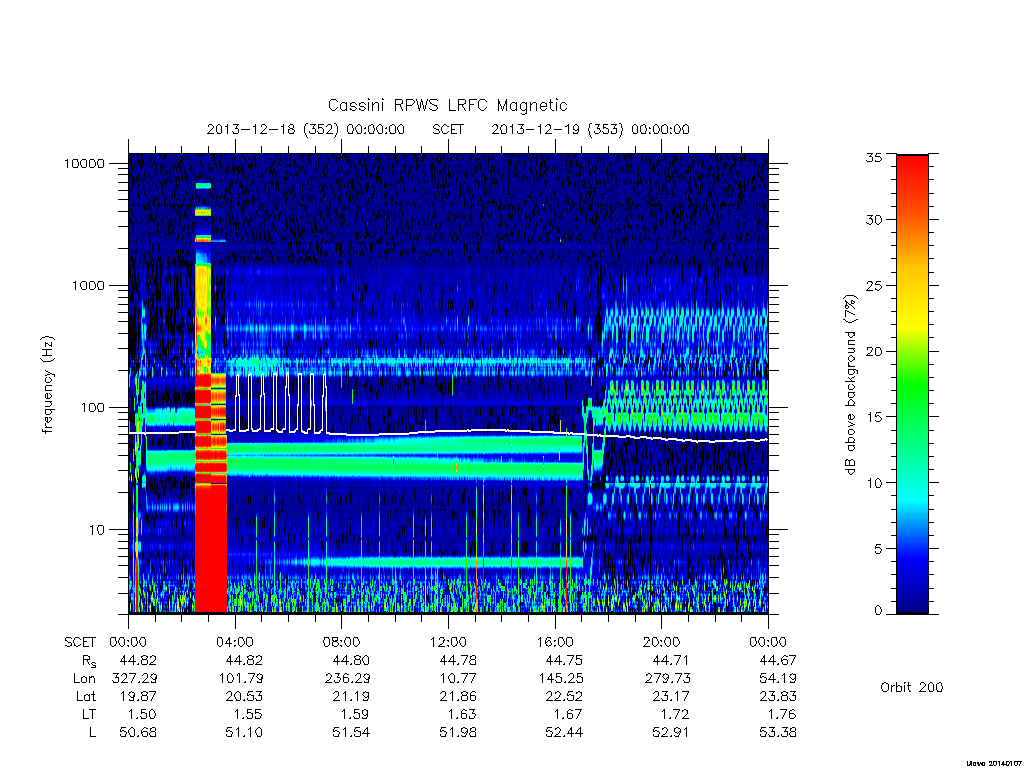Click the L value 51.54

pyautogui.click(x=351, y=733)
